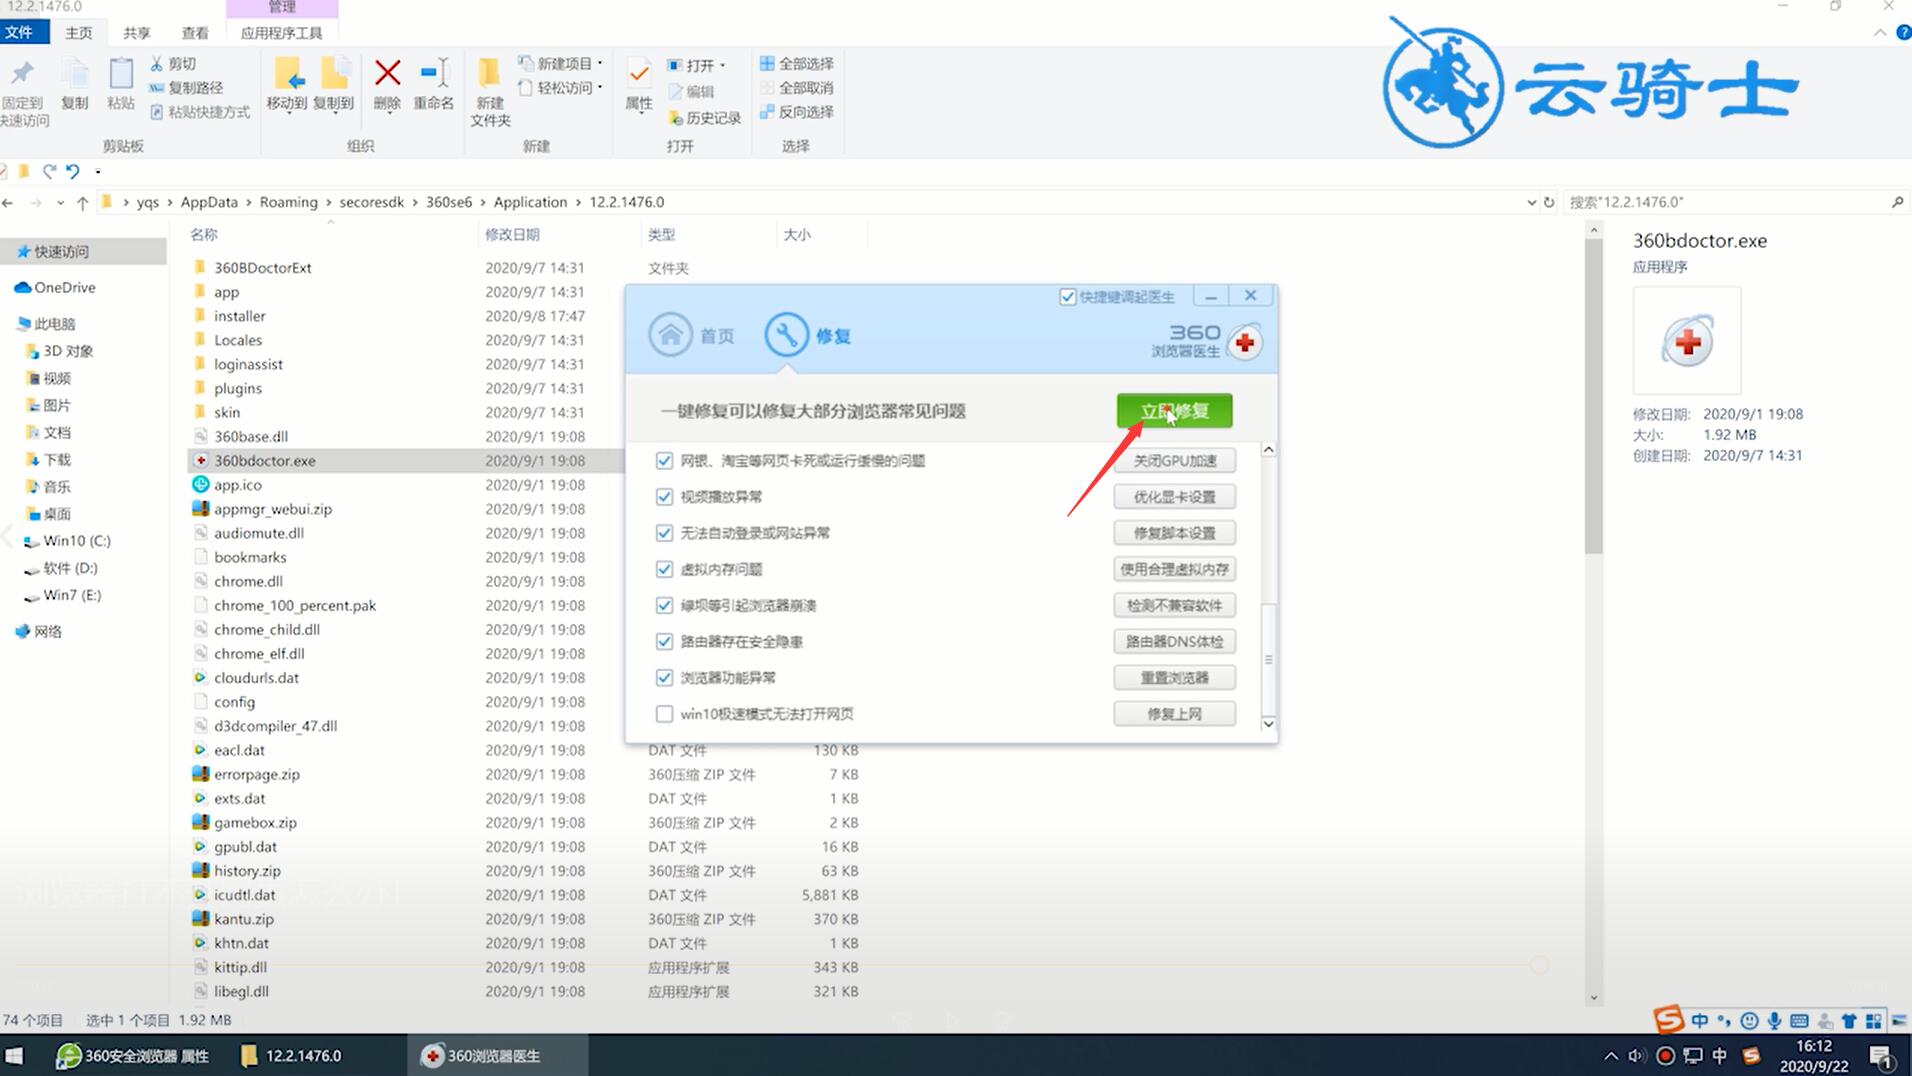
Task: Click the Copy icon in ribbon
Action: (75, 74)
